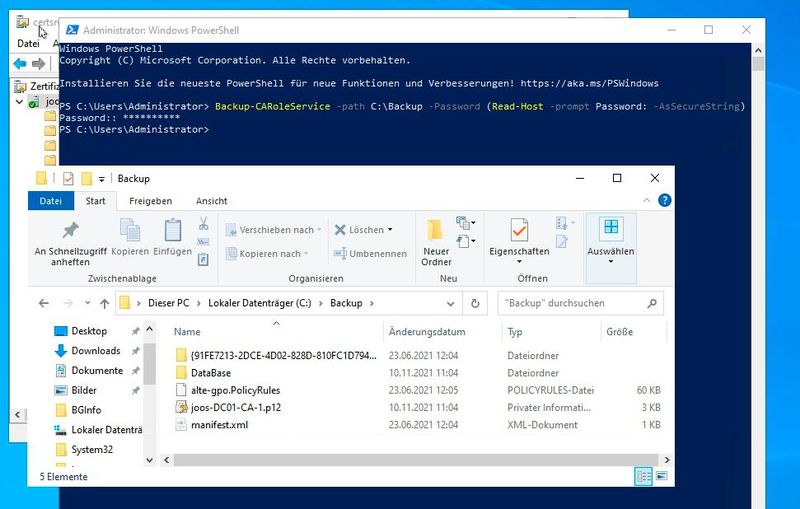Open the quick access toolbar customize dropdown

[102, 179]
